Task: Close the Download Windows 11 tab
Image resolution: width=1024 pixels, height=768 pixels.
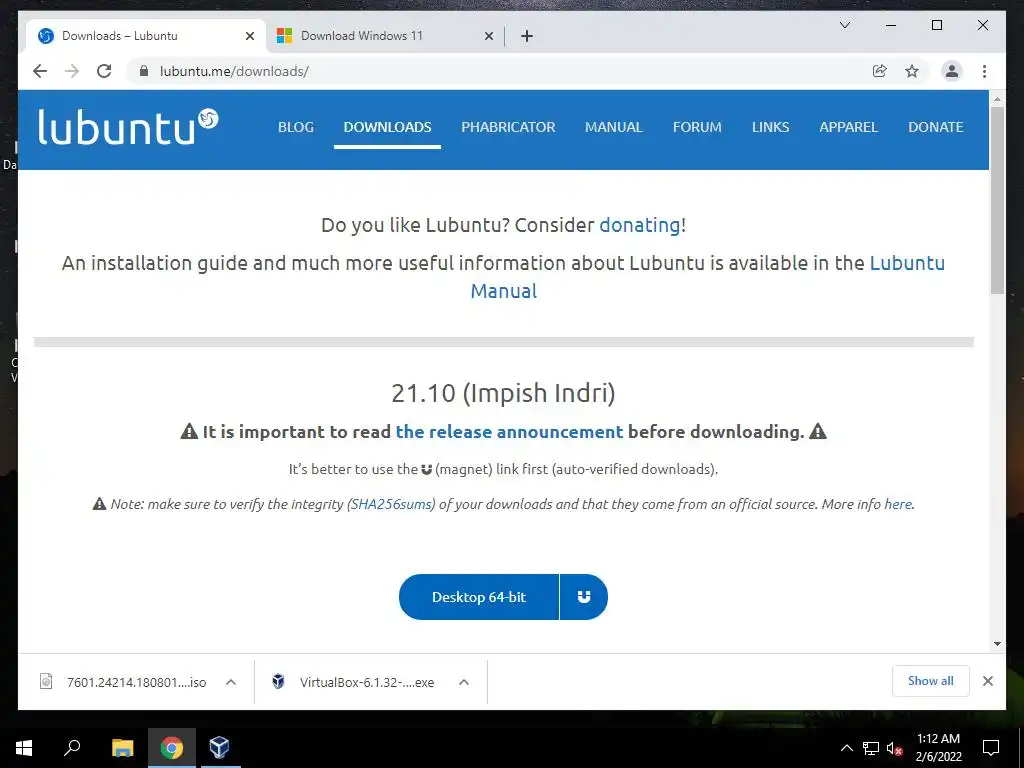Action: click(x=488, y=36)
